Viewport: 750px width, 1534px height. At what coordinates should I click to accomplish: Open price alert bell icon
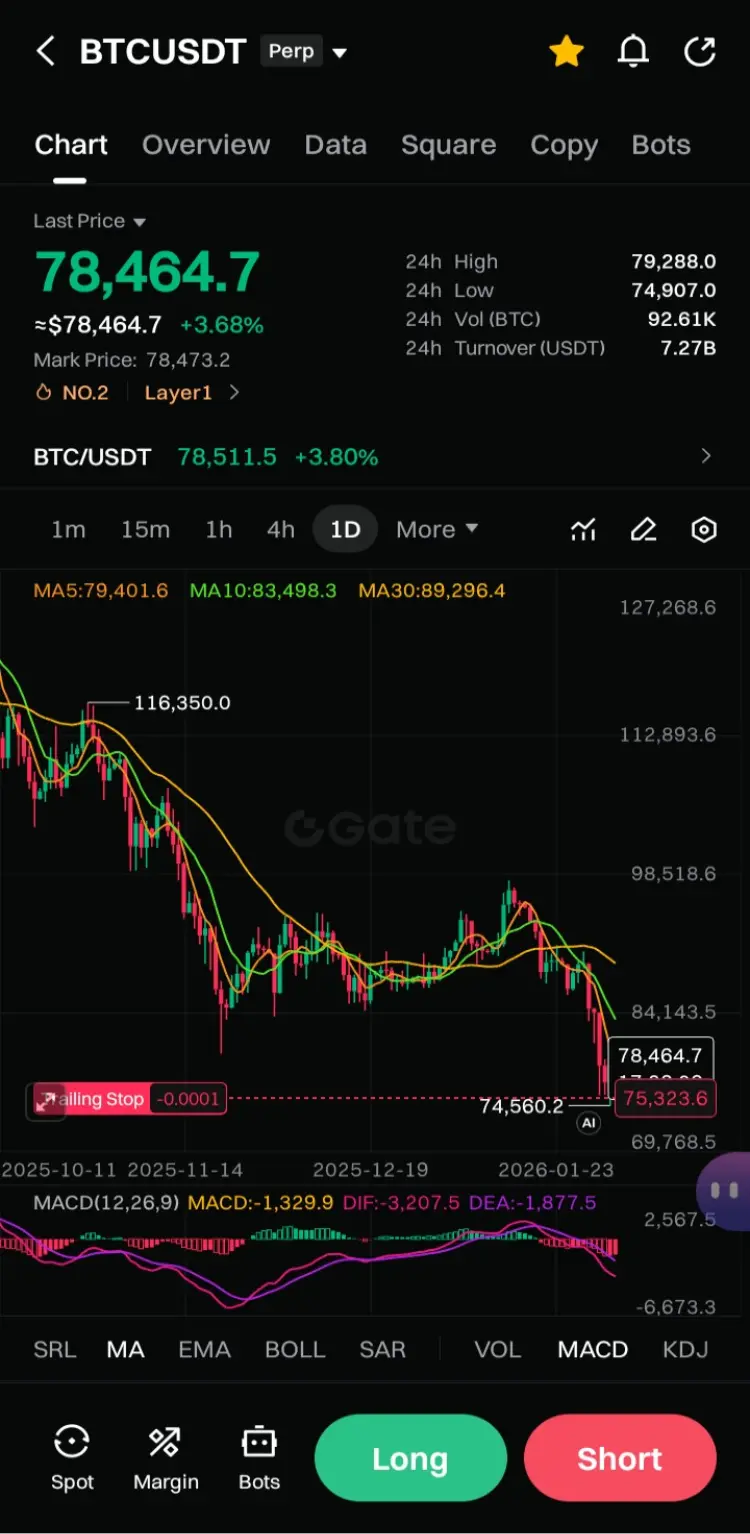click(x=633, y=52)
